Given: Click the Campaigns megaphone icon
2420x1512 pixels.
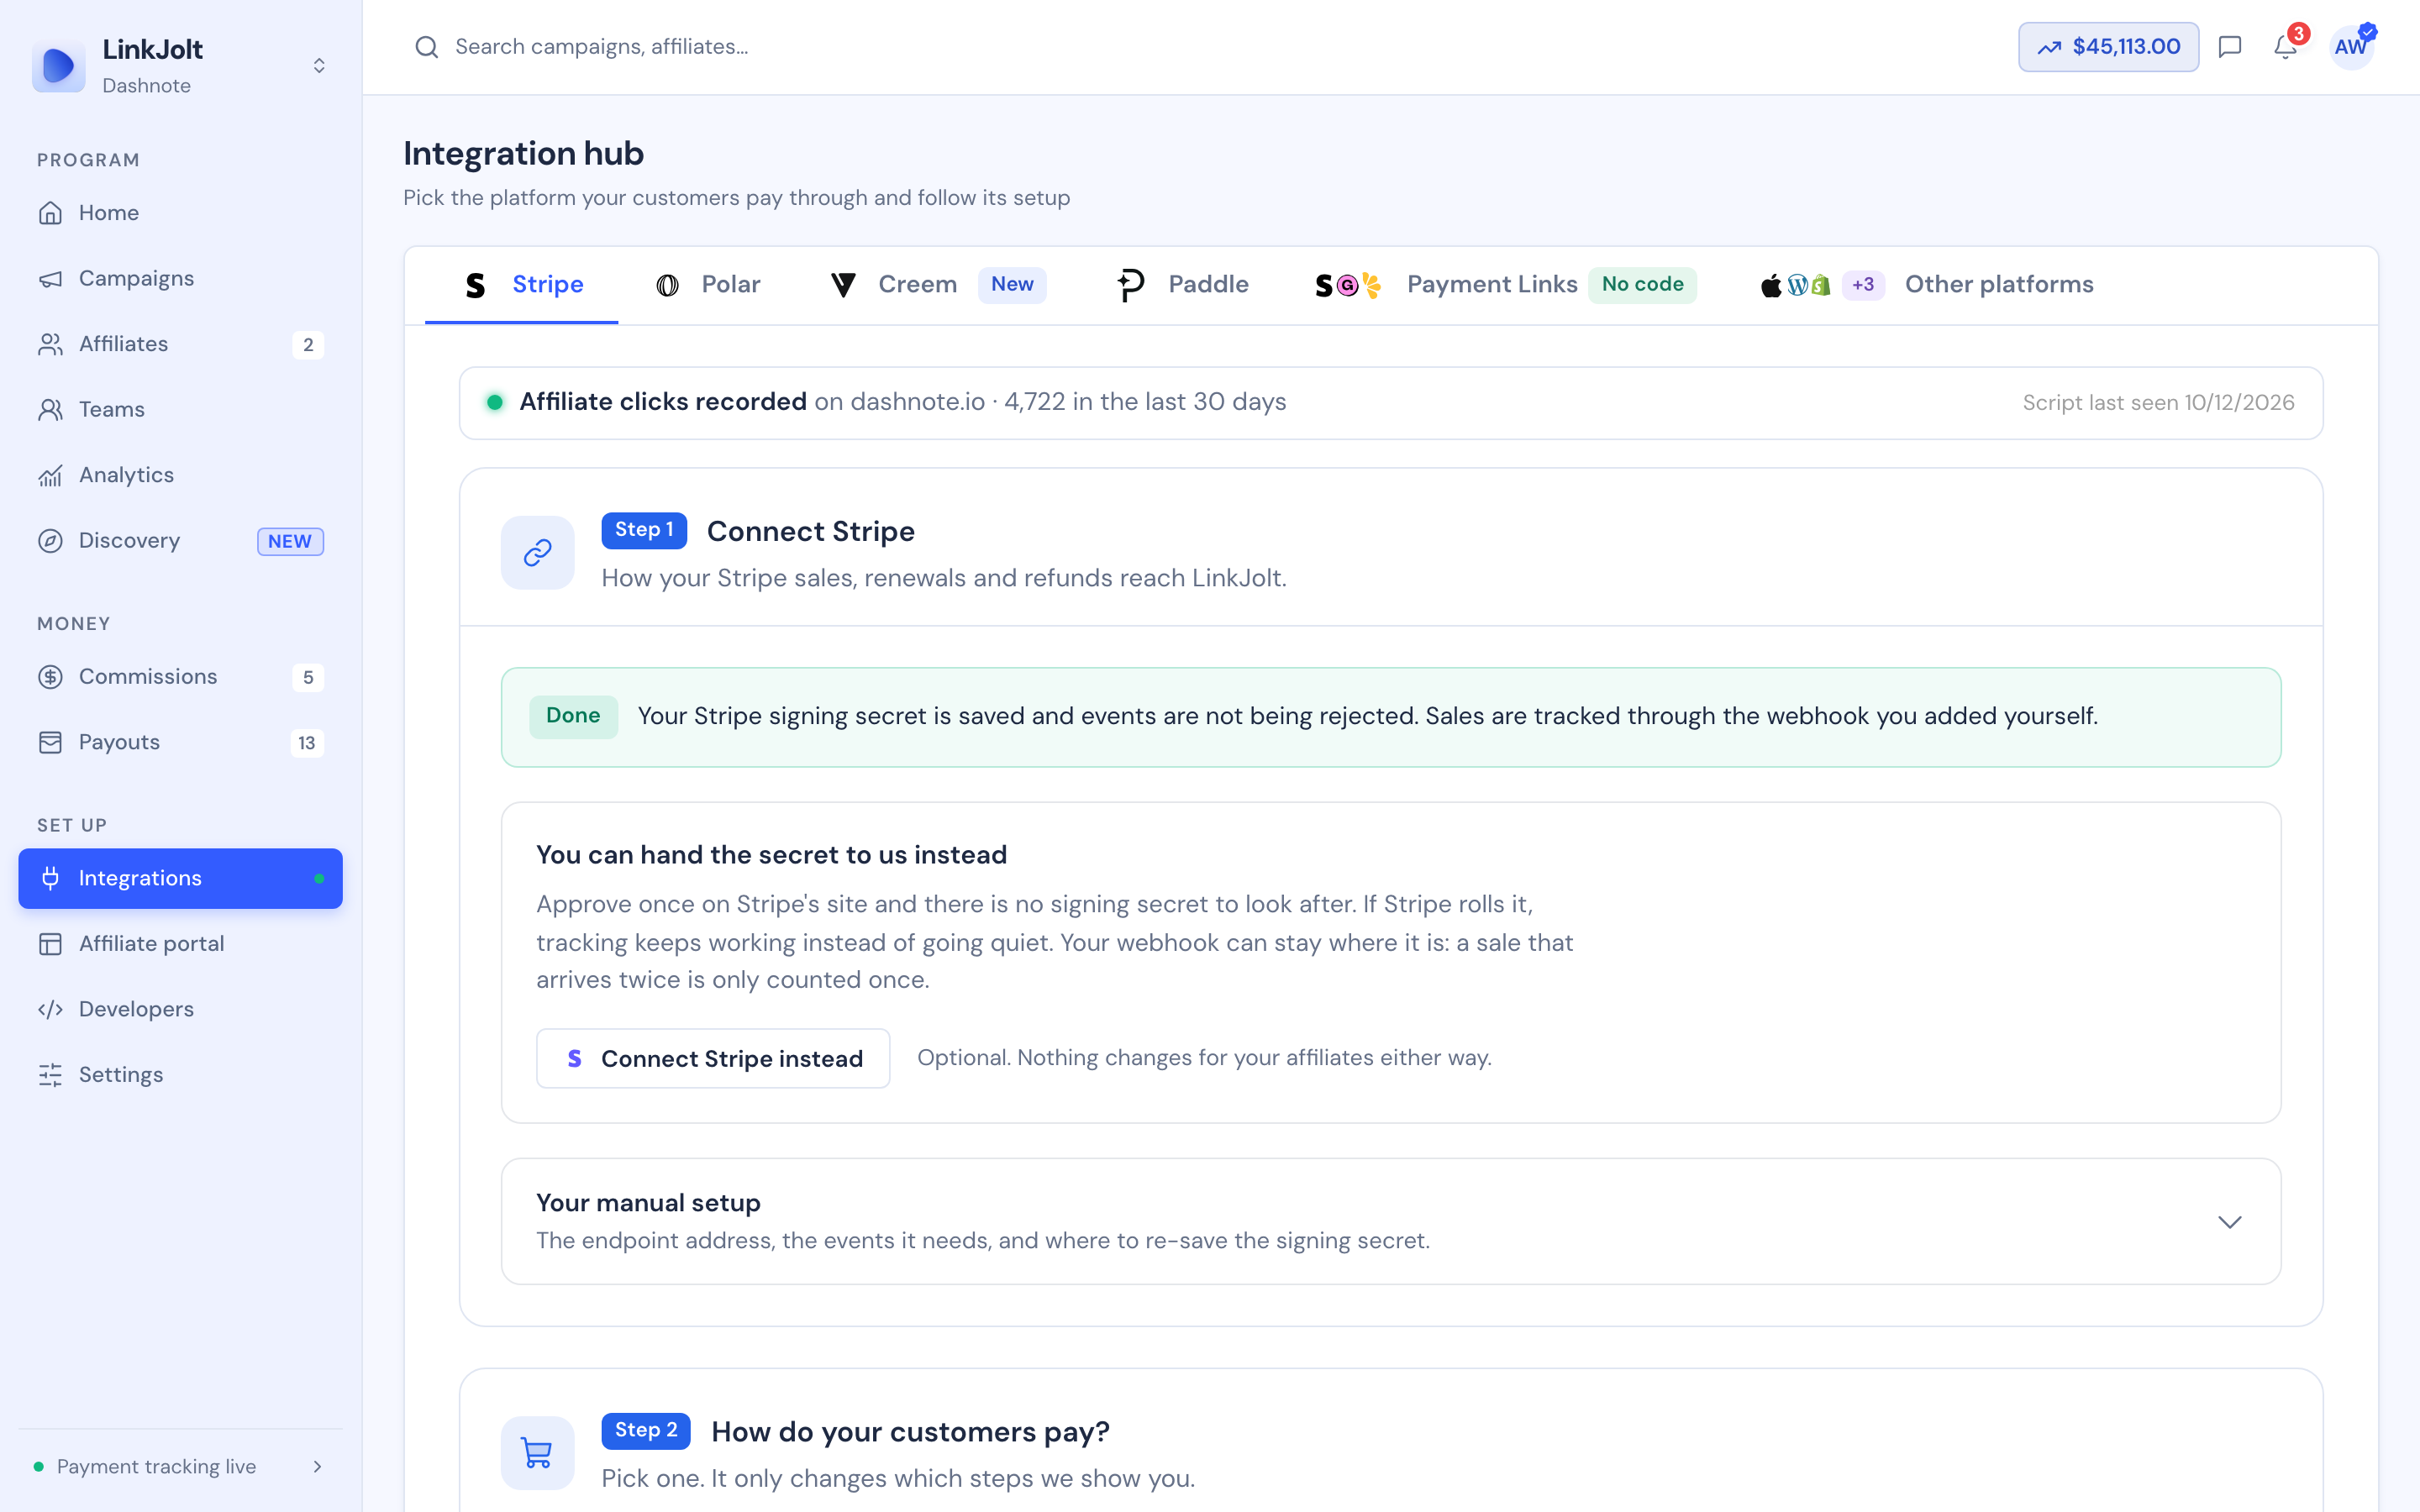Looking at the screenshot, I should 50,279.
